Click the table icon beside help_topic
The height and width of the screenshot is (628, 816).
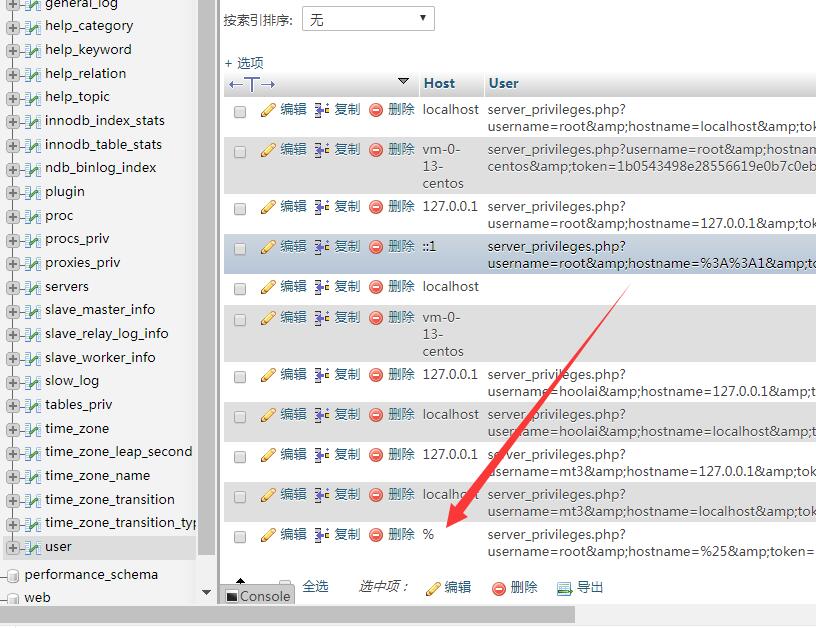tap(33, 97)
